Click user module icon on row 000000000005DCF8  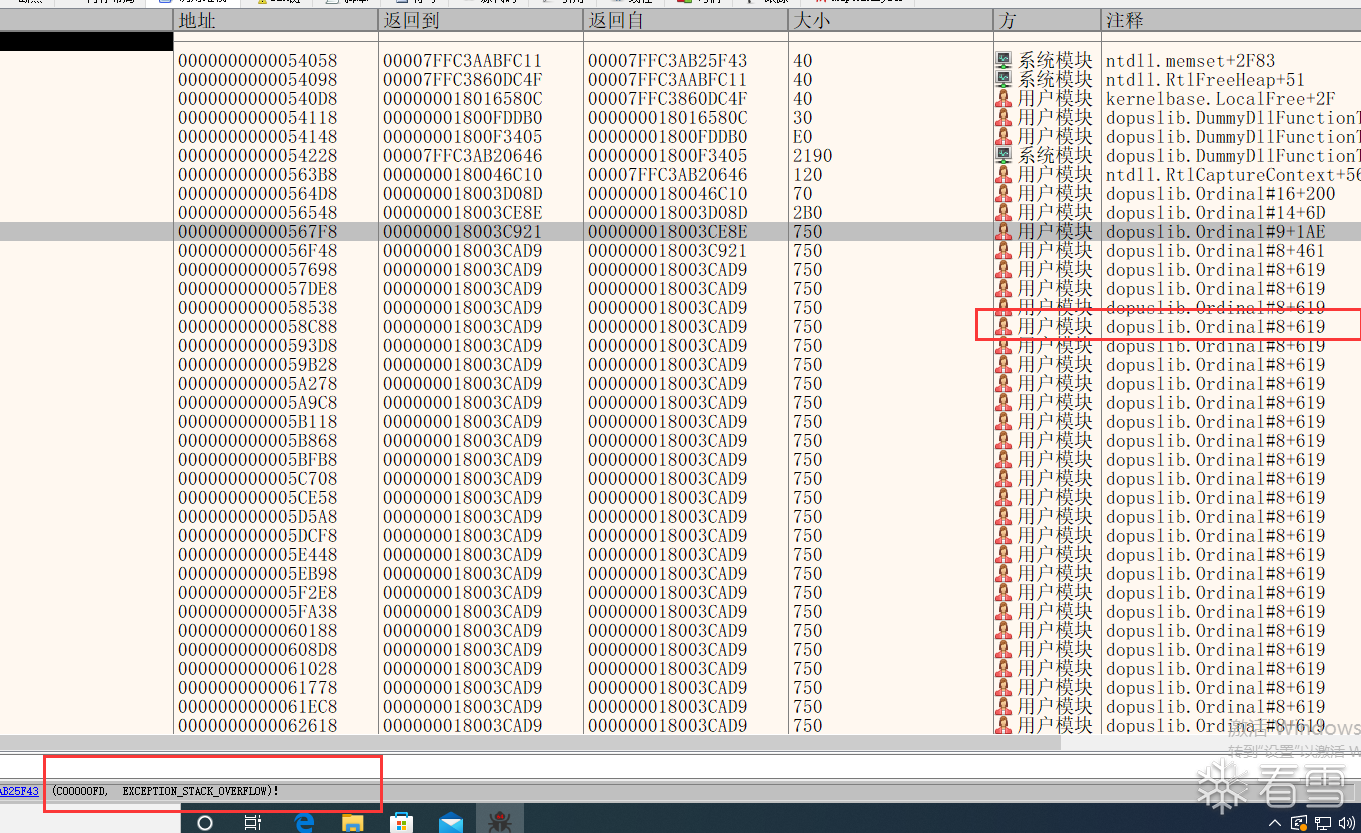click(1004, 536)
